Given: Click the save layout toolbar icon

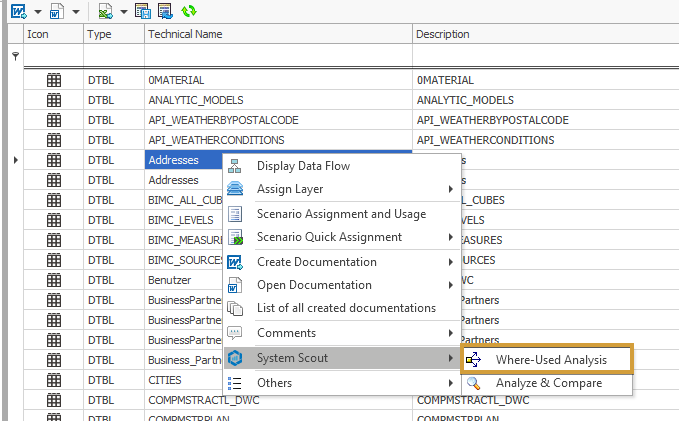Looking at the screenshot, I should coord(142,11).
